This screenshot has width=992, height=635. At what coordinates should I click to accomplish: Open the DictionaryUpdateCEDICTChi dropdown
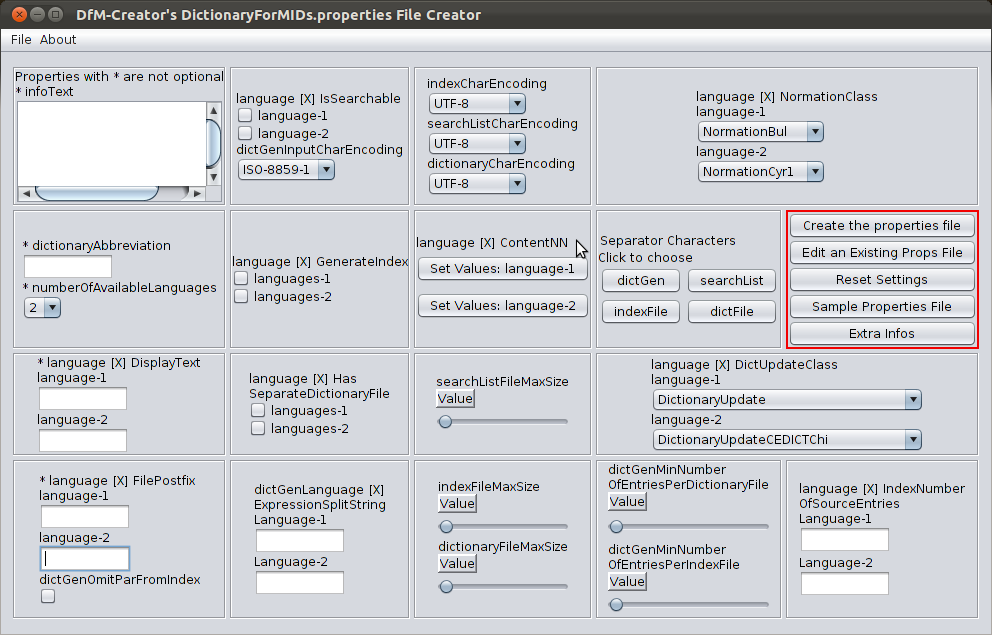point(787,440)
